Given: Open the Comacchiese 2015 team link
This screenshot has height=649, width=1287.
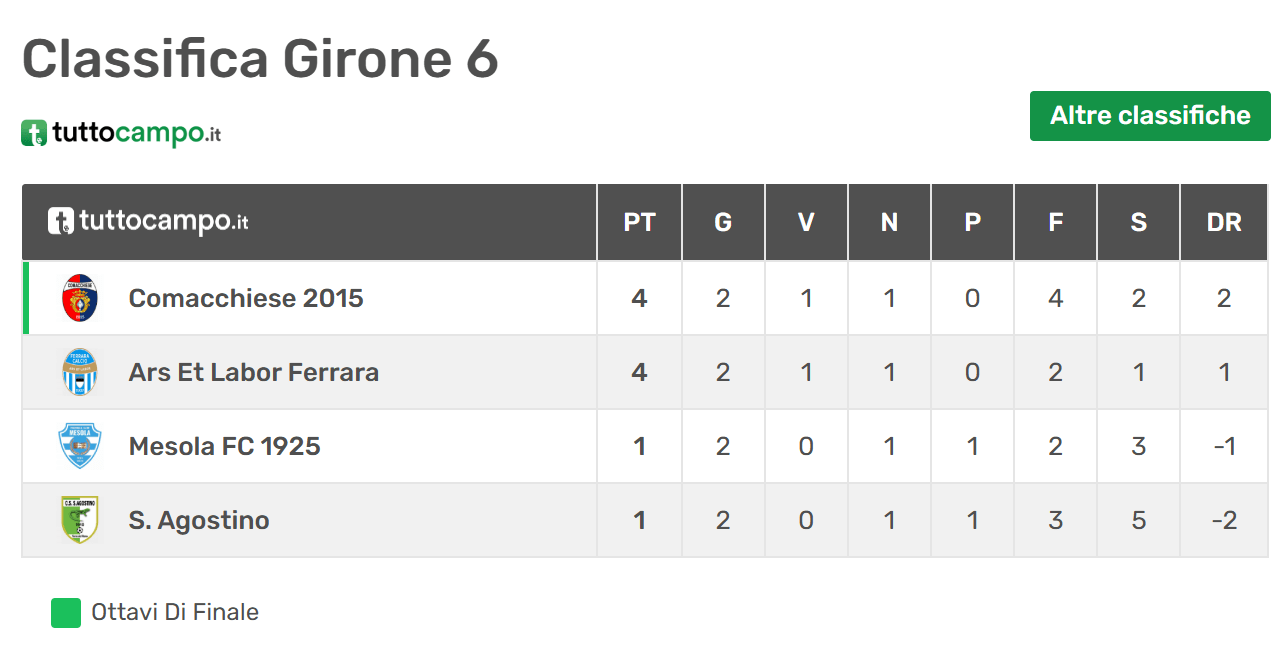Looking at the screenshot, I should (246, 298).
